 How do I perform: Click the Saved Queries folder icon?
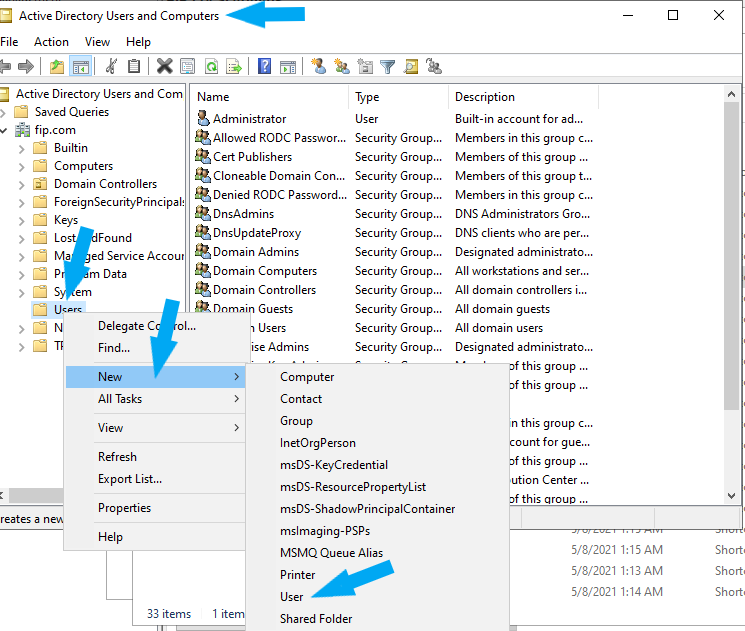[x=21, y=112]
